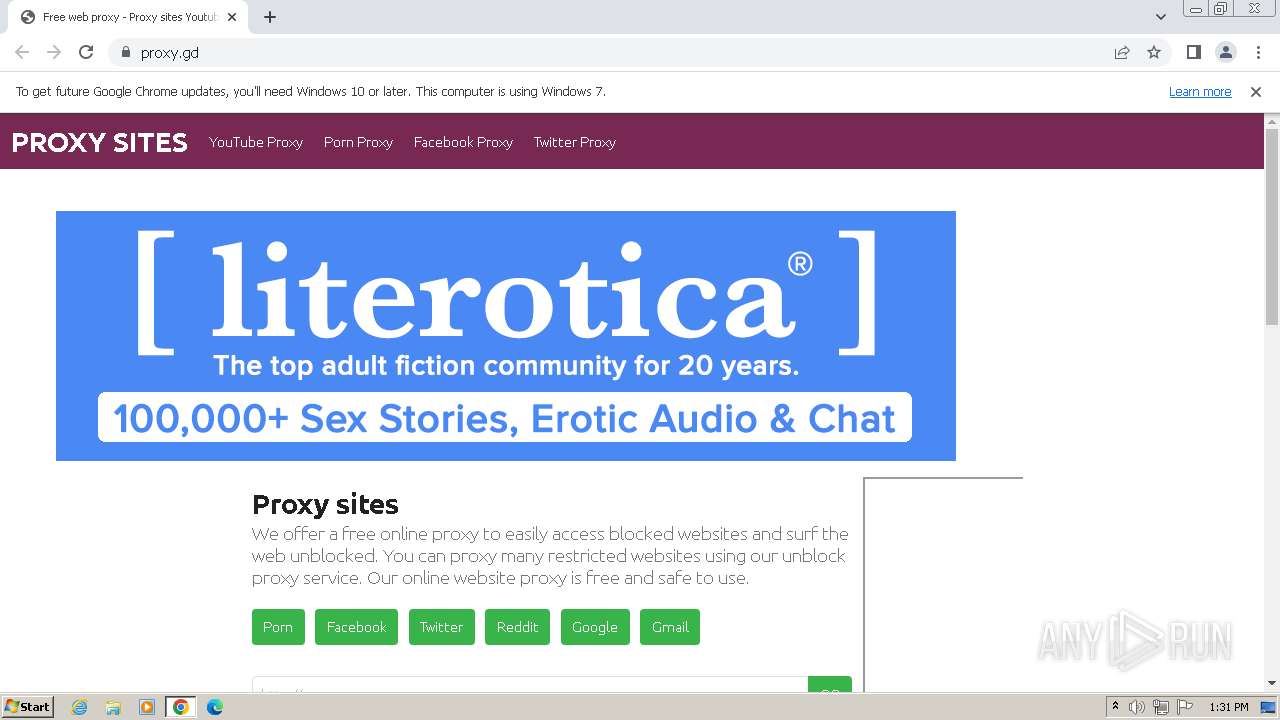Viewport: 1280px width, 720px height.
Task: Open the media player taskbar icon
Action: click(147, 707)
